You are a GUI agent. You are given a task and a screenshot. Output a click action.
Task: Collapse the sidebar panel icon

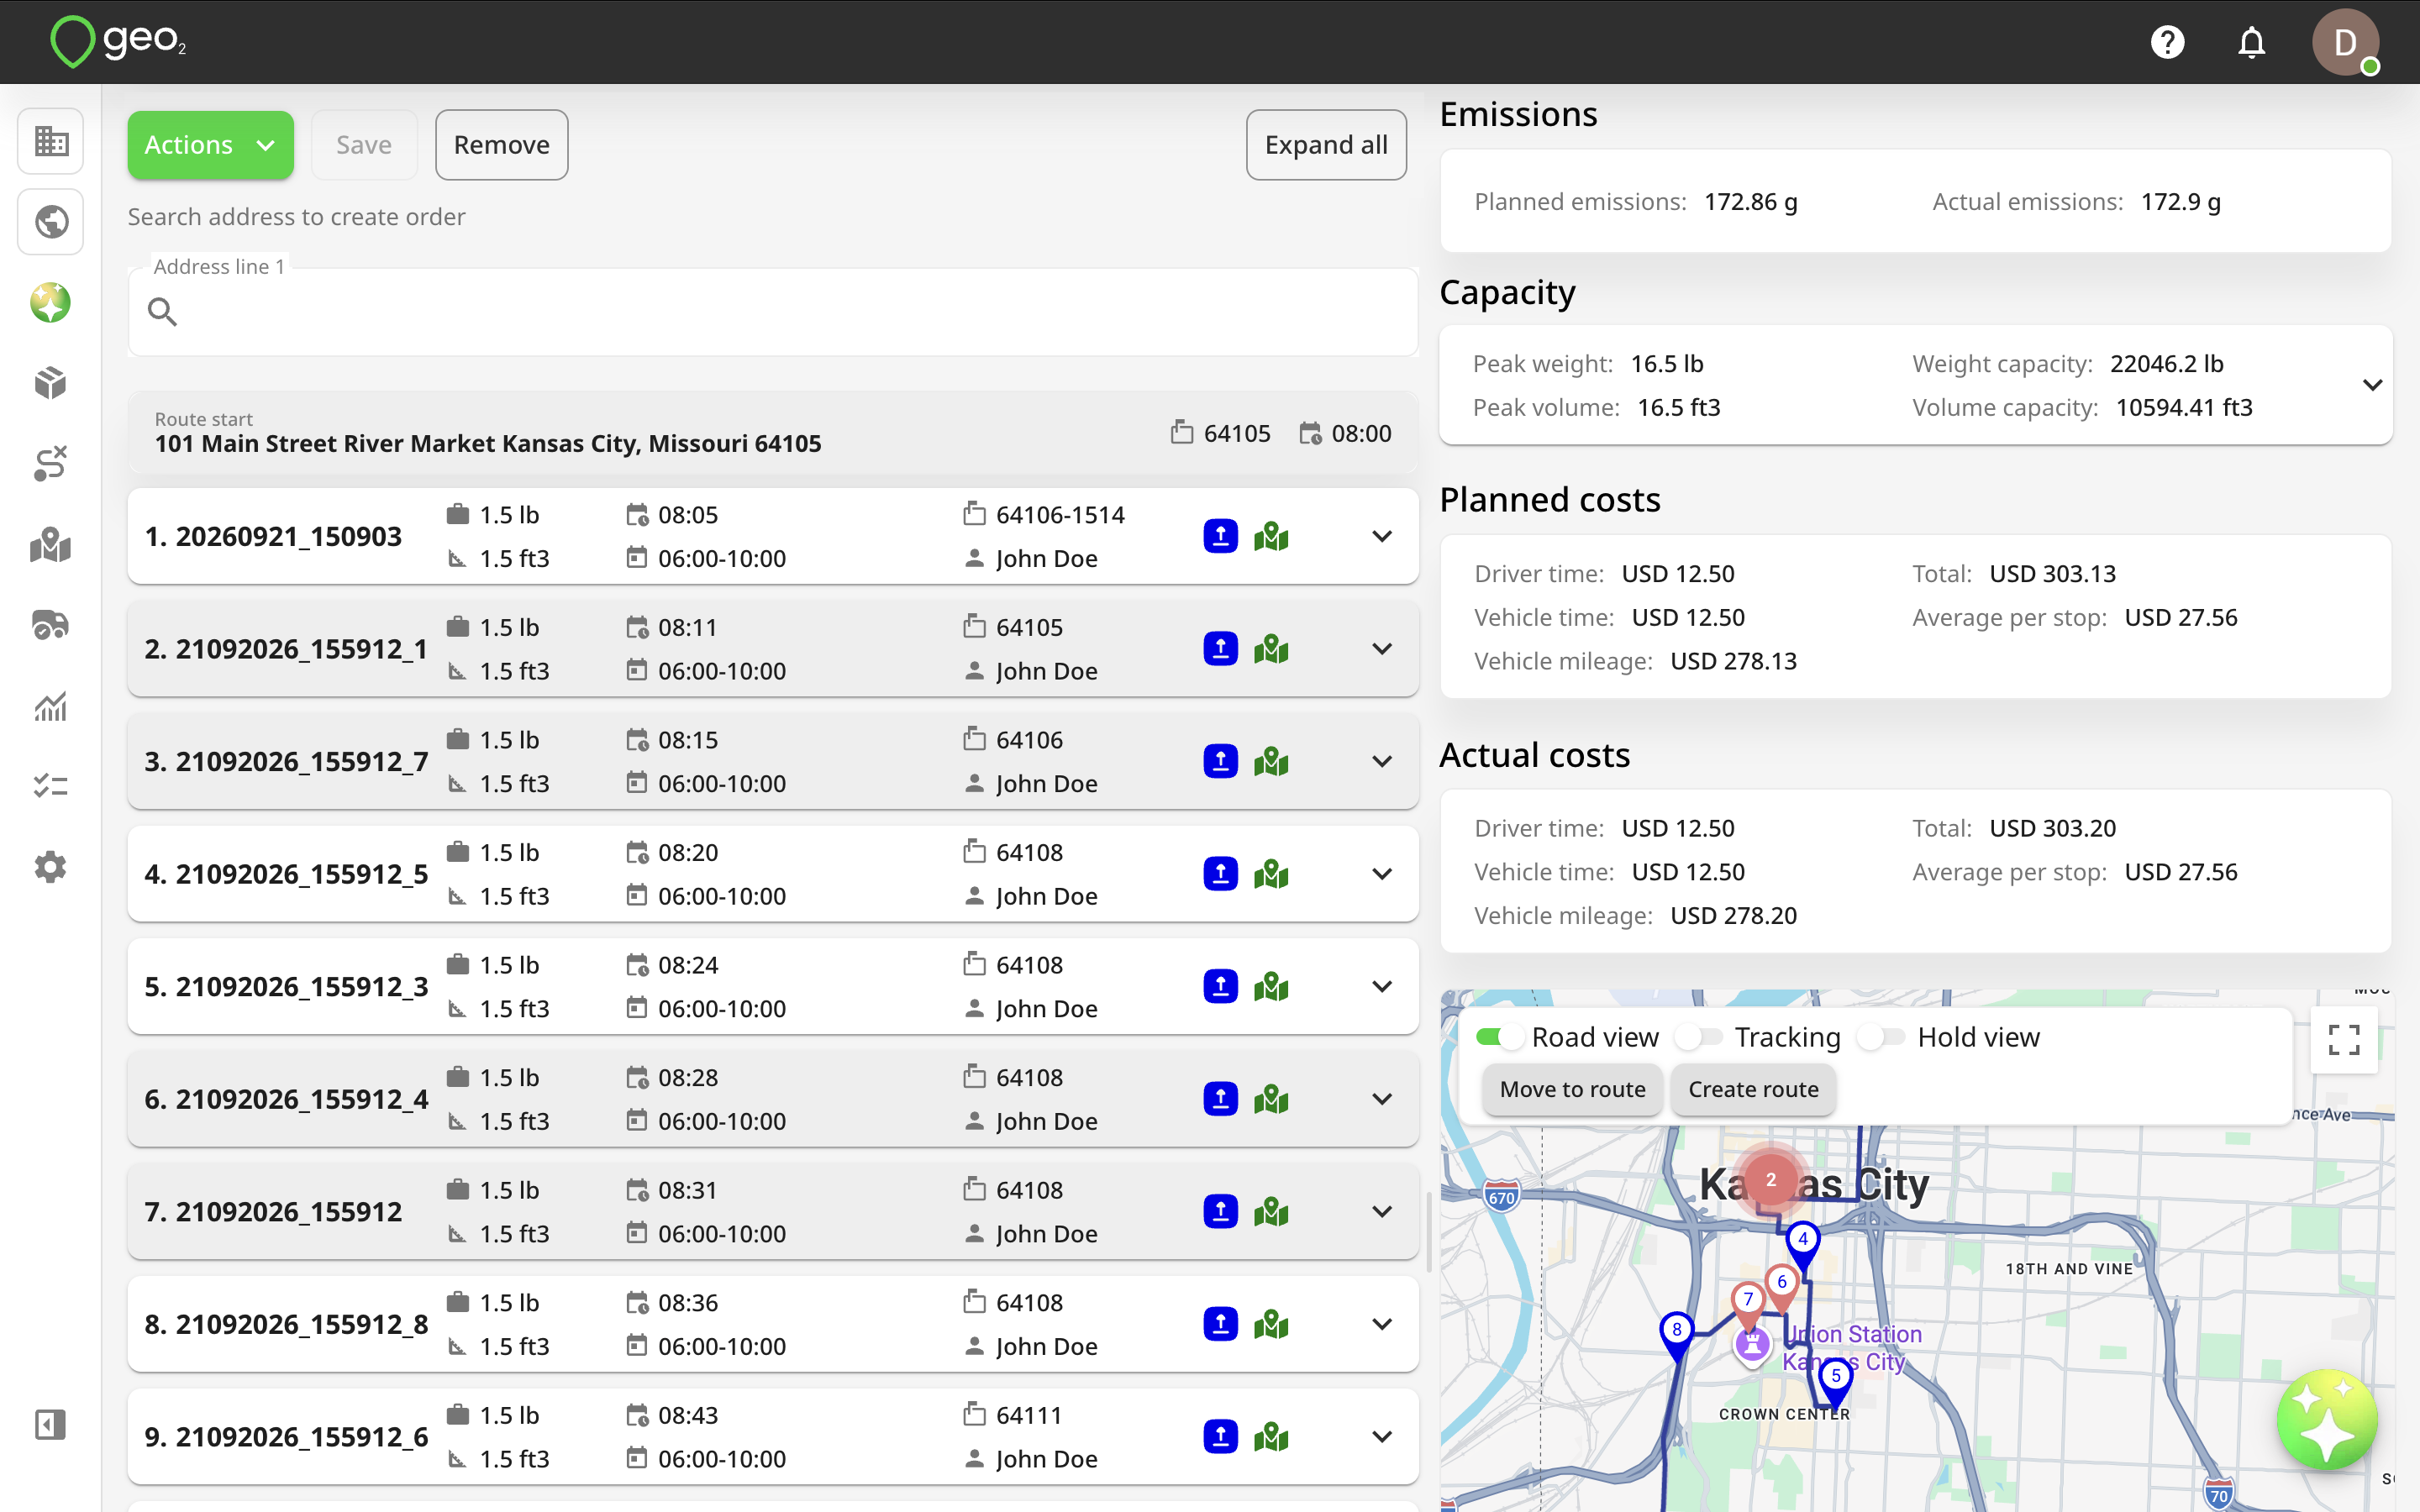click(51, 1424)
